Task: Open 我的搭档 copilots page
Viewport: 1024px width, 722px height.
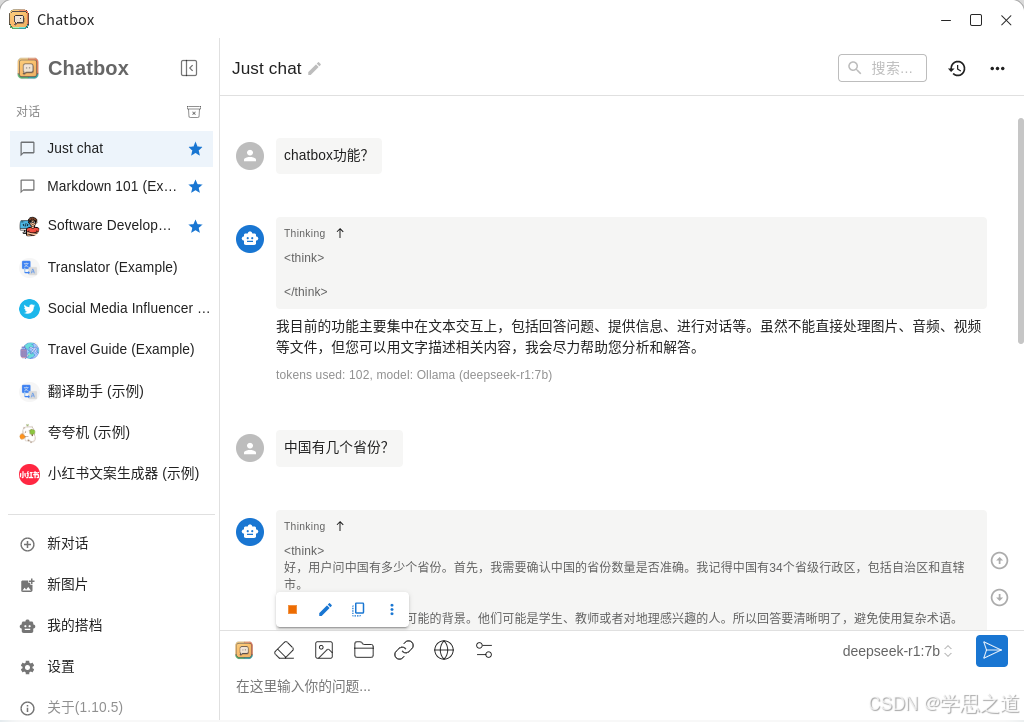Action: [x=111, y=626]
